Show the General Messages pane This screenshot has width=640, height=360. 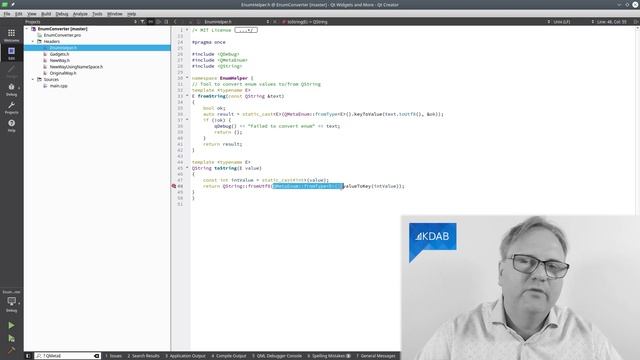(x=376, y=356)
